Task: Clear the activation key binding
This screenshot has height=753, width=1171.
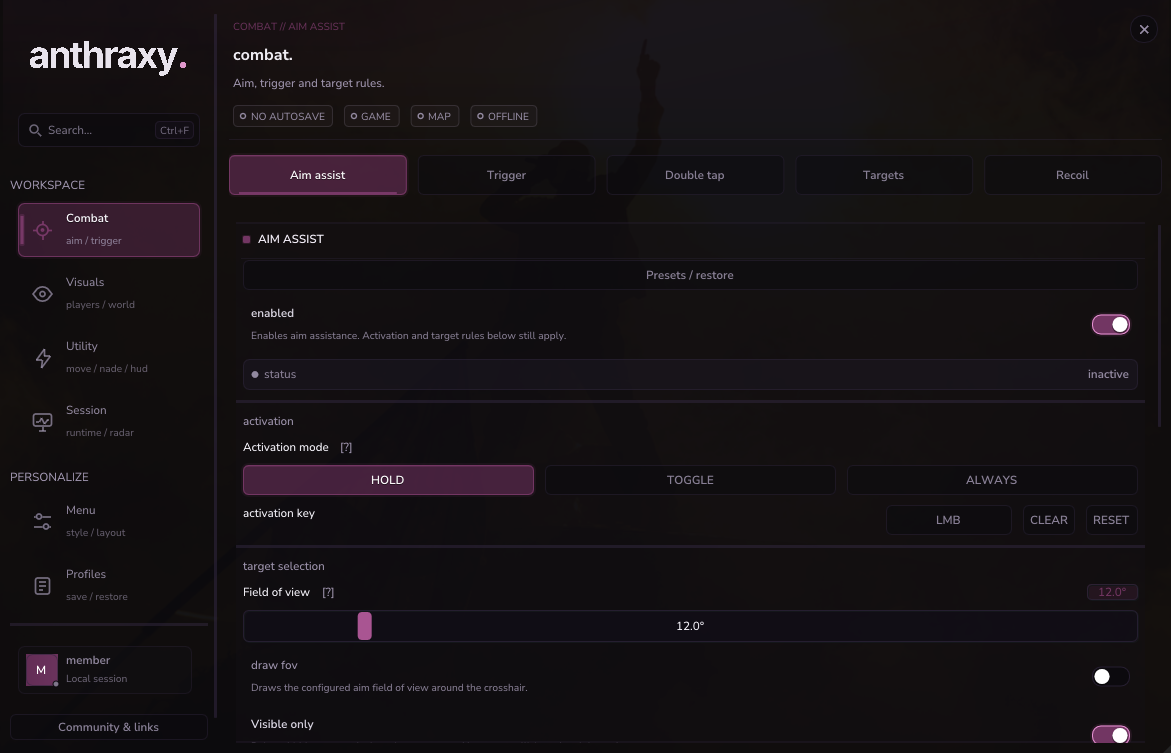Action: [x=1049, y=520]
